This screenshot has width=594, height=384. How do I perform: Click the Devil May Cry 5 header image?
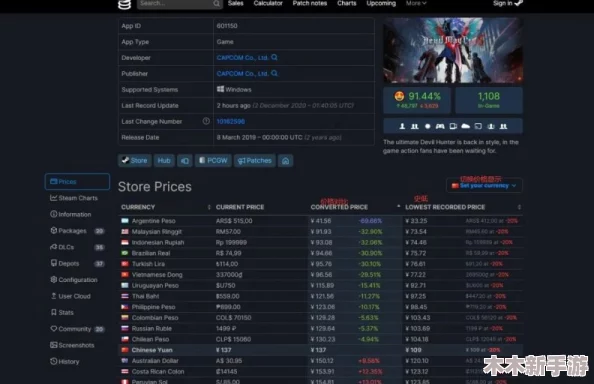point(453,50)
